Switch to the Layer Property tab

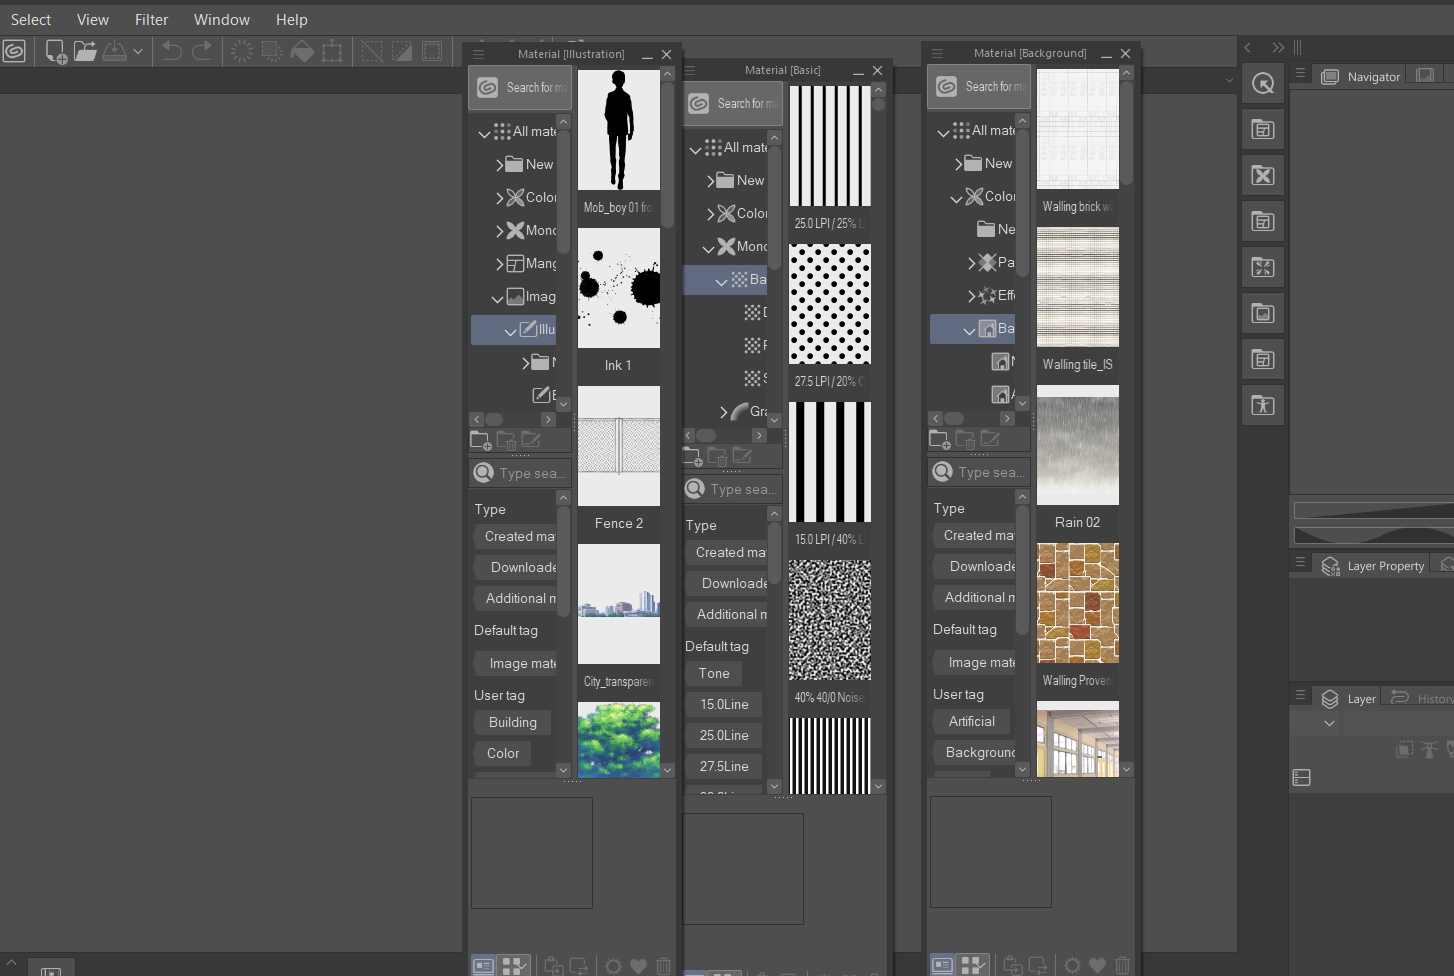tap(1384, 566)
